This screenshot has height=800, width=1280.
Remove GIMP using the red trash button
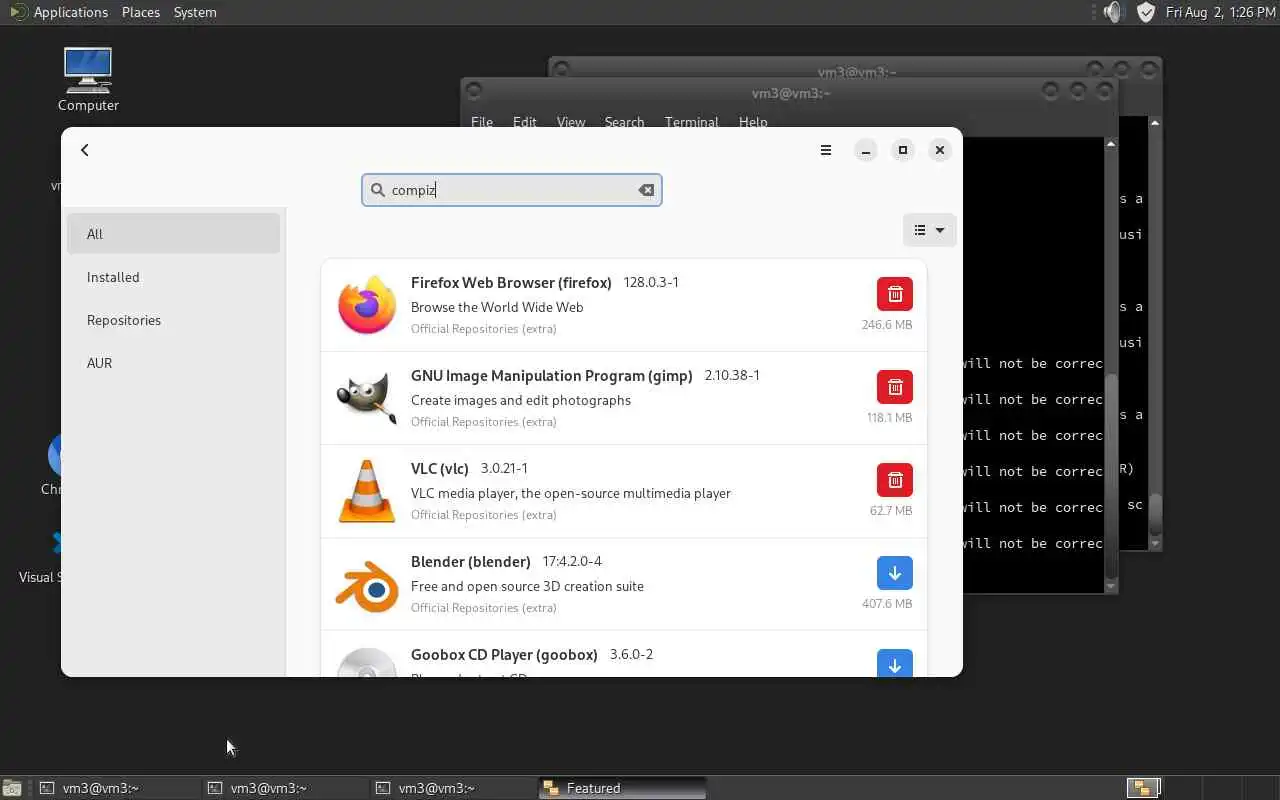(895, 387)
